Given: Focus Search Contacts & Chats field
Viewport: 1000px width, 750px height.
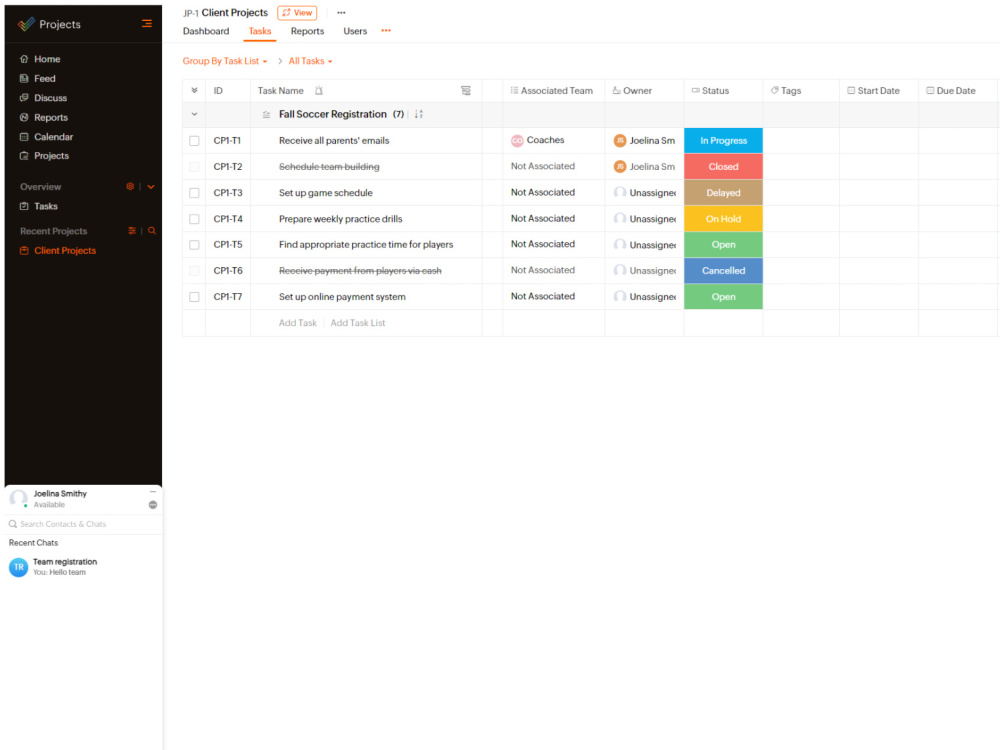Looking at the screenshot, I should pos(83,524).
